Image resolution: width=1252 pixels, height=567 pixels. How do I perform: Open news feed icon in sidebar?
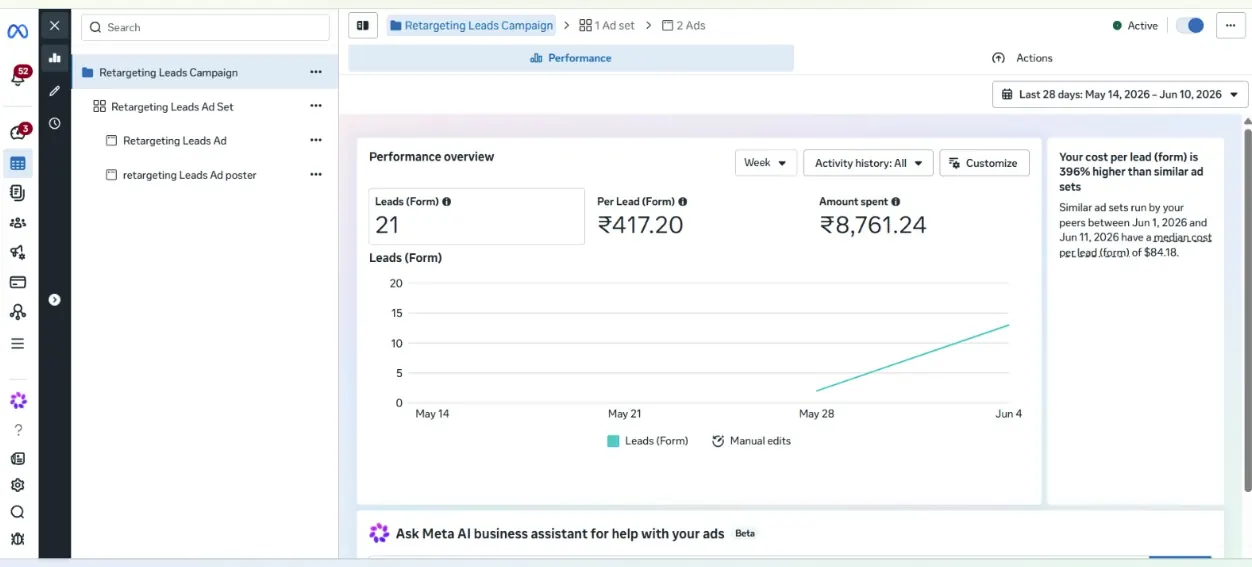[17, 459]
